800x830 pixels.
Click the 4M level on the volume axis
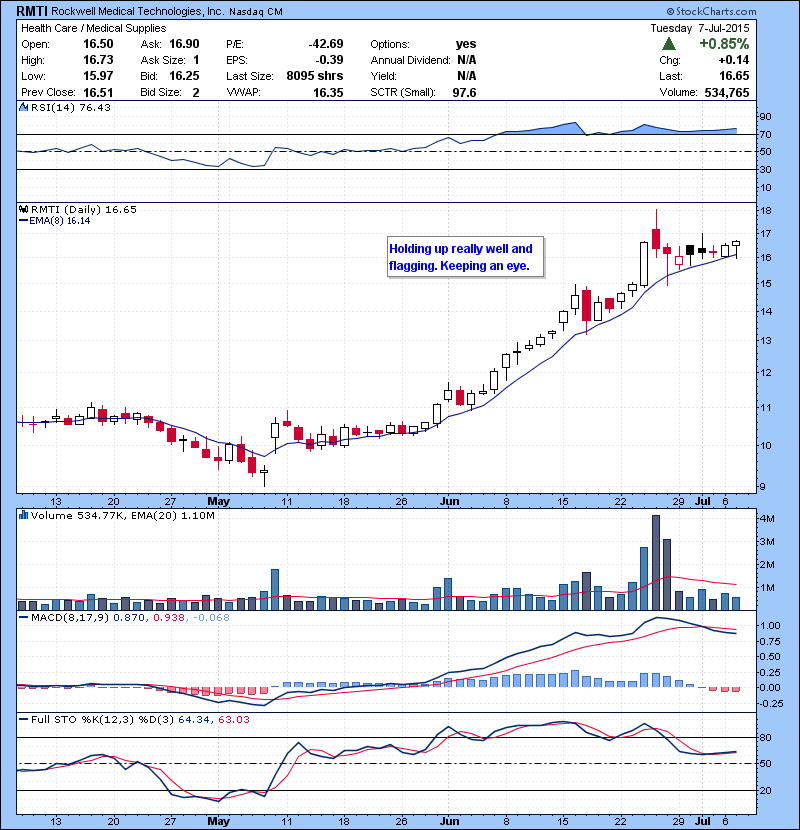coord(767,519)
